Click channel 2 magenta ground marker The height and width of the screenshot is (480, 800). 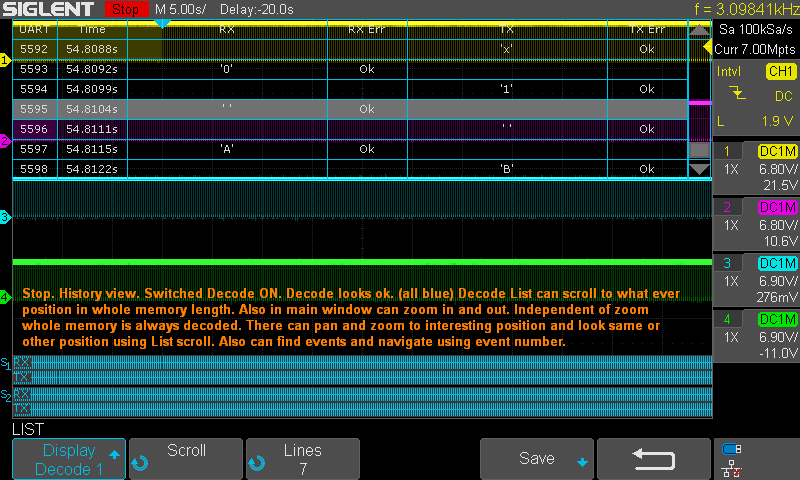(5, 141)
